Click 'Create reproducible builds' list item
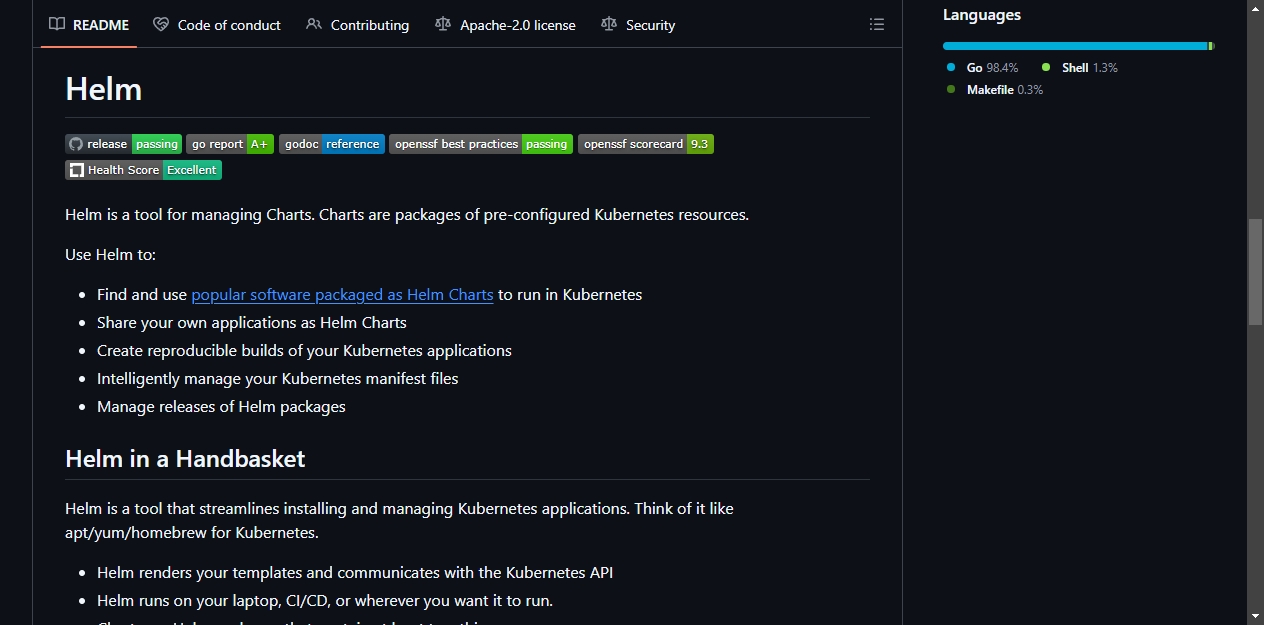This screenshot has height=625, width=1264. pos(304,350)
